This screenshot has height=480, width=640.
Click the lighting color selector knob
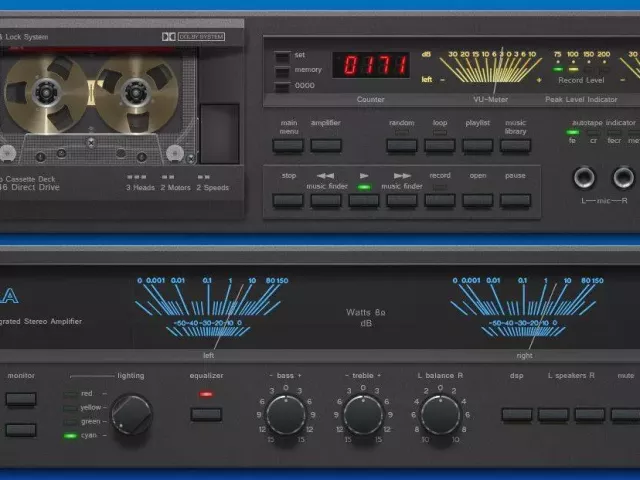[132, 415]
